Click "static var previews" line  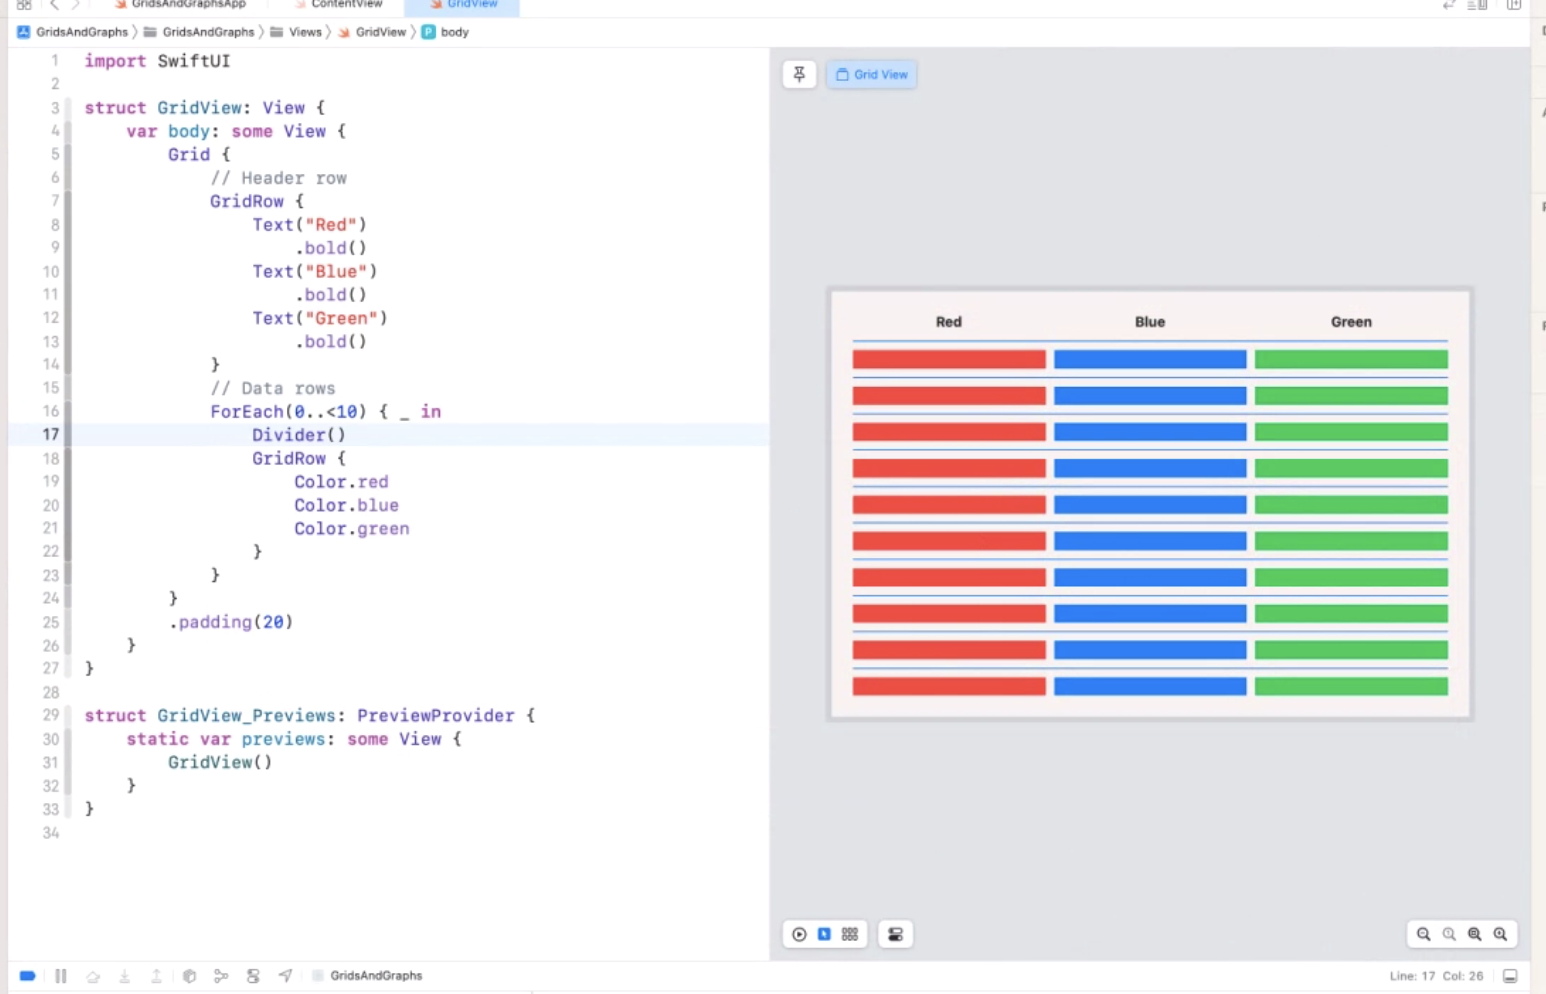pyautogui.click(x=293, y=739)
